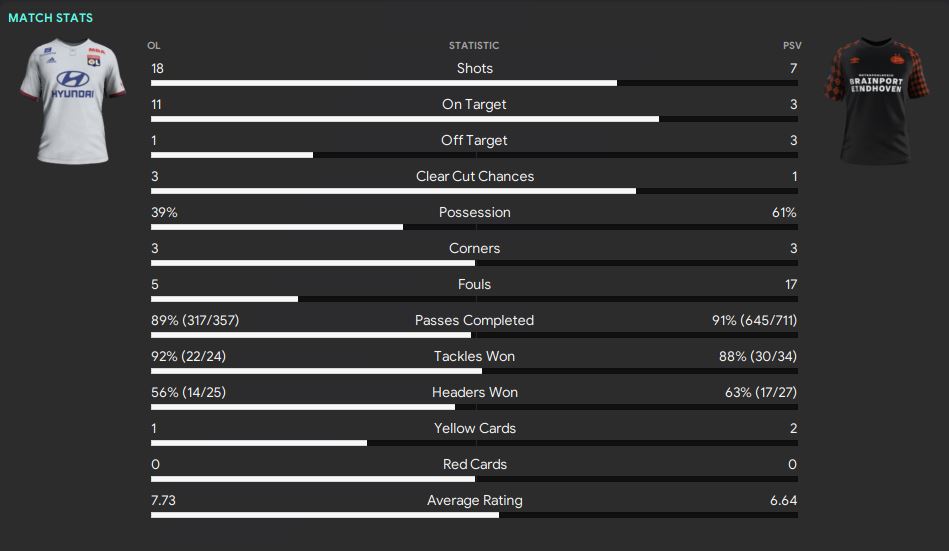Select the Yellow Cards label

(474, 428)
